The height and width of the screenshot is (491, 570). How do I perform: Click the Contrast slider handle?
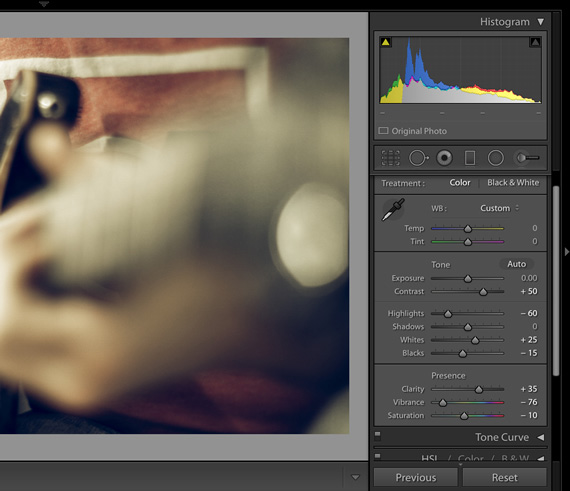(x=483, y=292)
